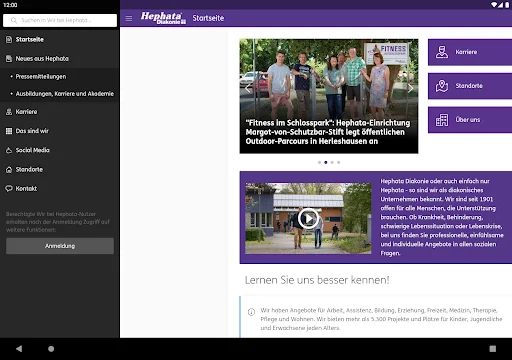Open the 'Fitness im Schlosspark' news slide
This screenshot has height=360, width=512.
pos(329,96)
